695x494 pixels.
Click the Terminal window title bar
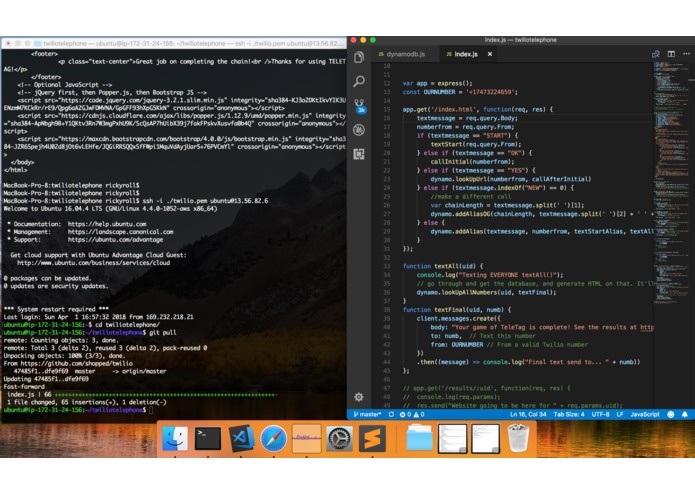pos(174,43)
